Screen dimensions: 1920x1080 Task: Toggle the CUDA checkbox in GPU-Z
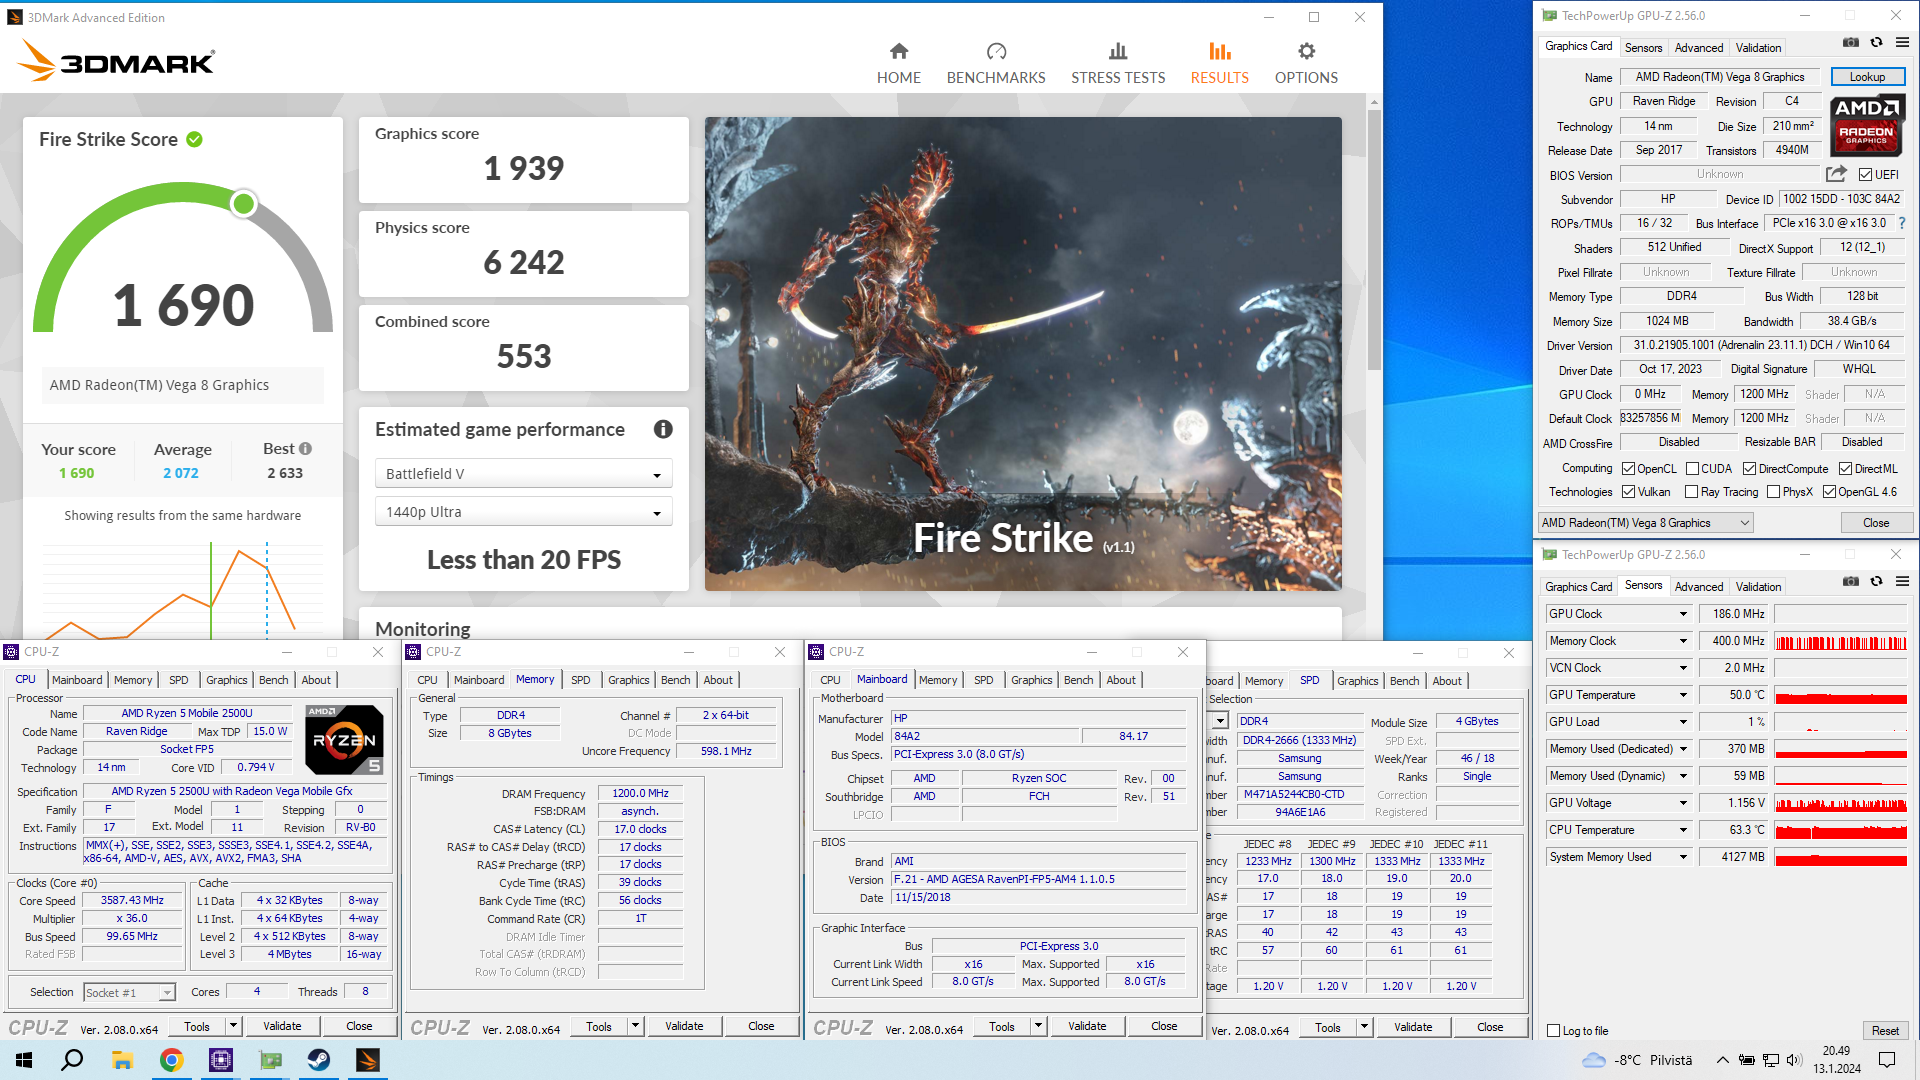[1692, 469]
